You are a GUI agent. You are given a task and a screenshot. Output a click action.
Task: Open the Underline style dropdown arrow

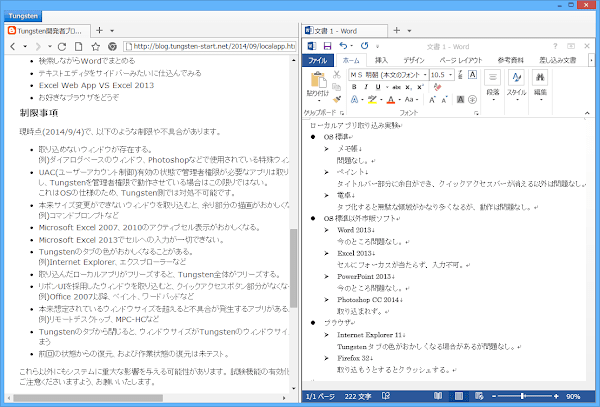[387, 87]
